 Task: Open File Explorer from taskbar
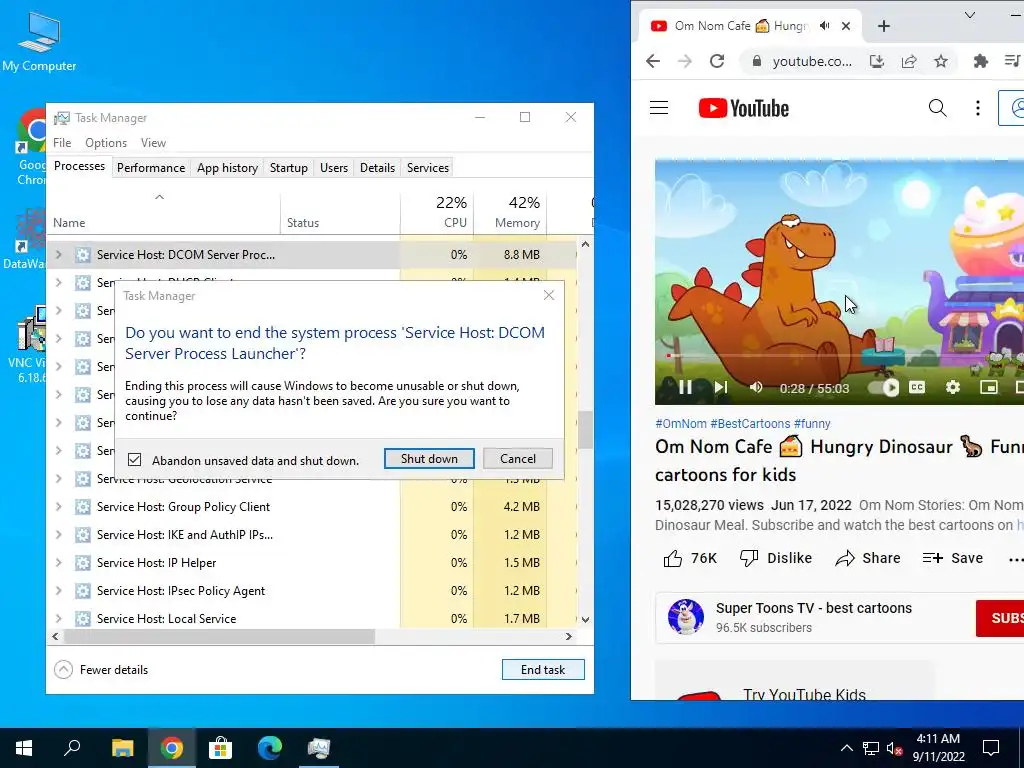[122, 748]
